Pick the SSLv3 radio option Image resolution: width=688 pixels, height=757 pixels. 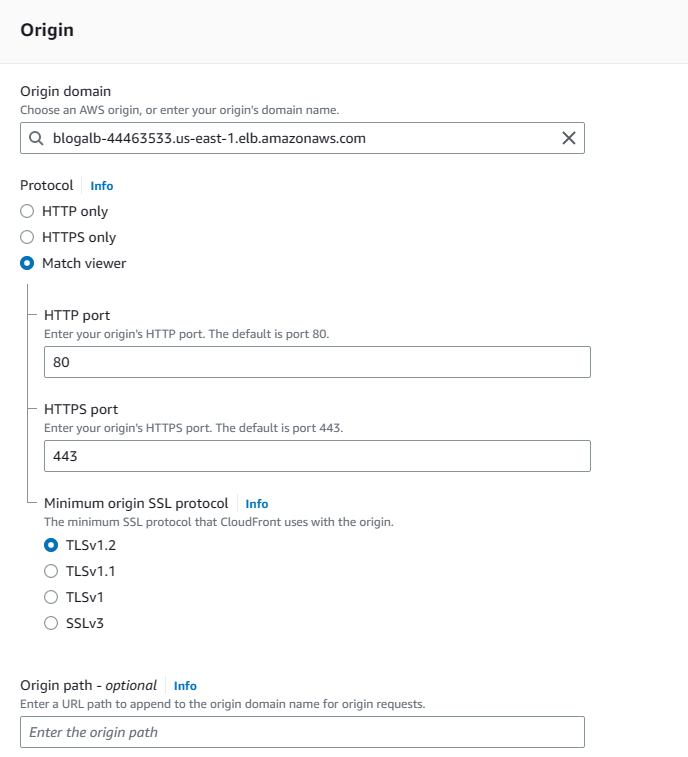51,623
